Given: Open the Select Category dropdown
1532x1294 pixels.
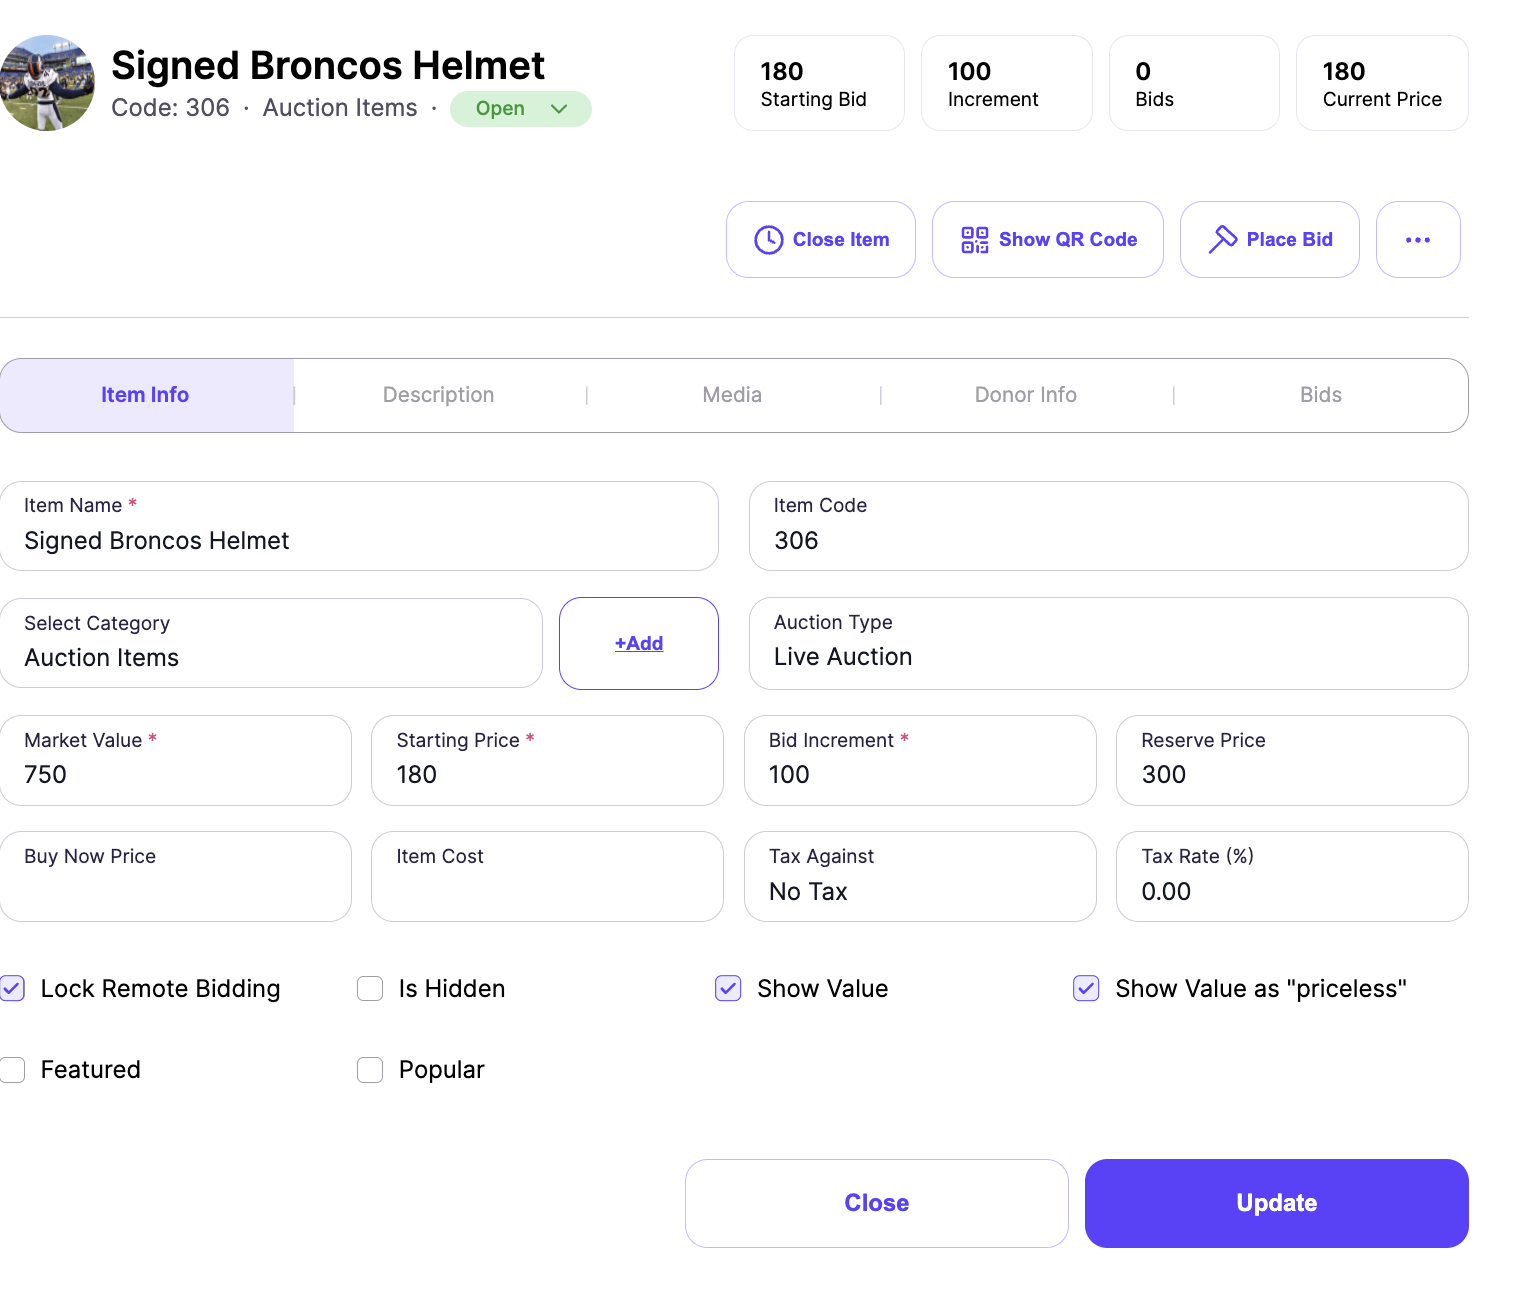Looking at the screenshot, I should point(271,643).
